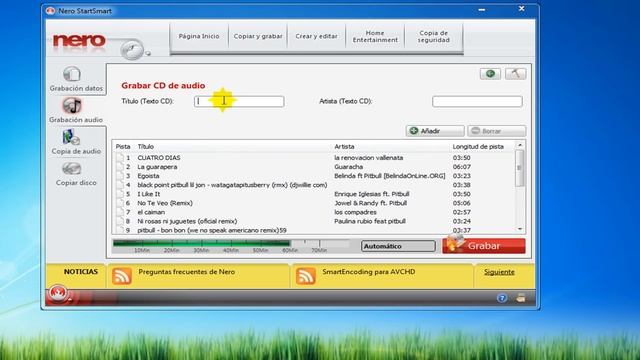Click artist Paulina rubio feat pitbull
Viewport: 640px width, 360px height.
pos(370,221)
